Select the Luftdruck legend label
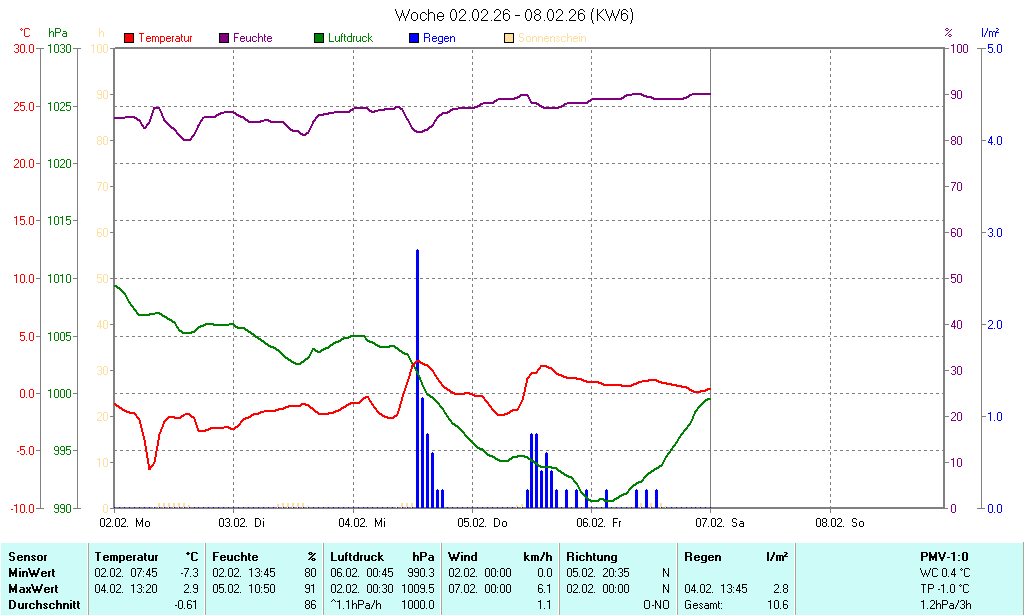The width and height of the screenshot is (1024, 615). 355,38
